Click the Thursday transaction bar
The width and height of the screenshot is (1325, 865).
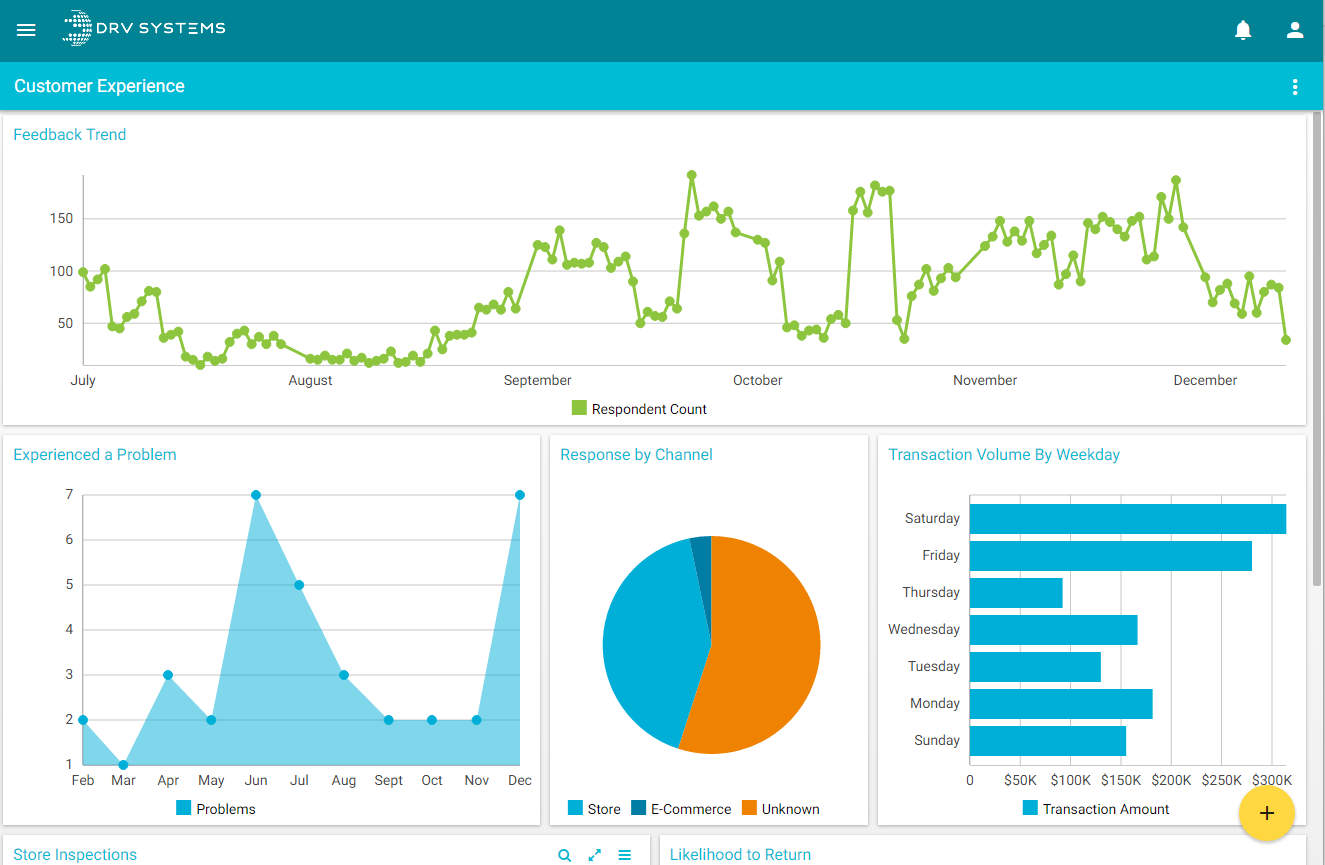pyautogui.click(x=1016, y=593)
